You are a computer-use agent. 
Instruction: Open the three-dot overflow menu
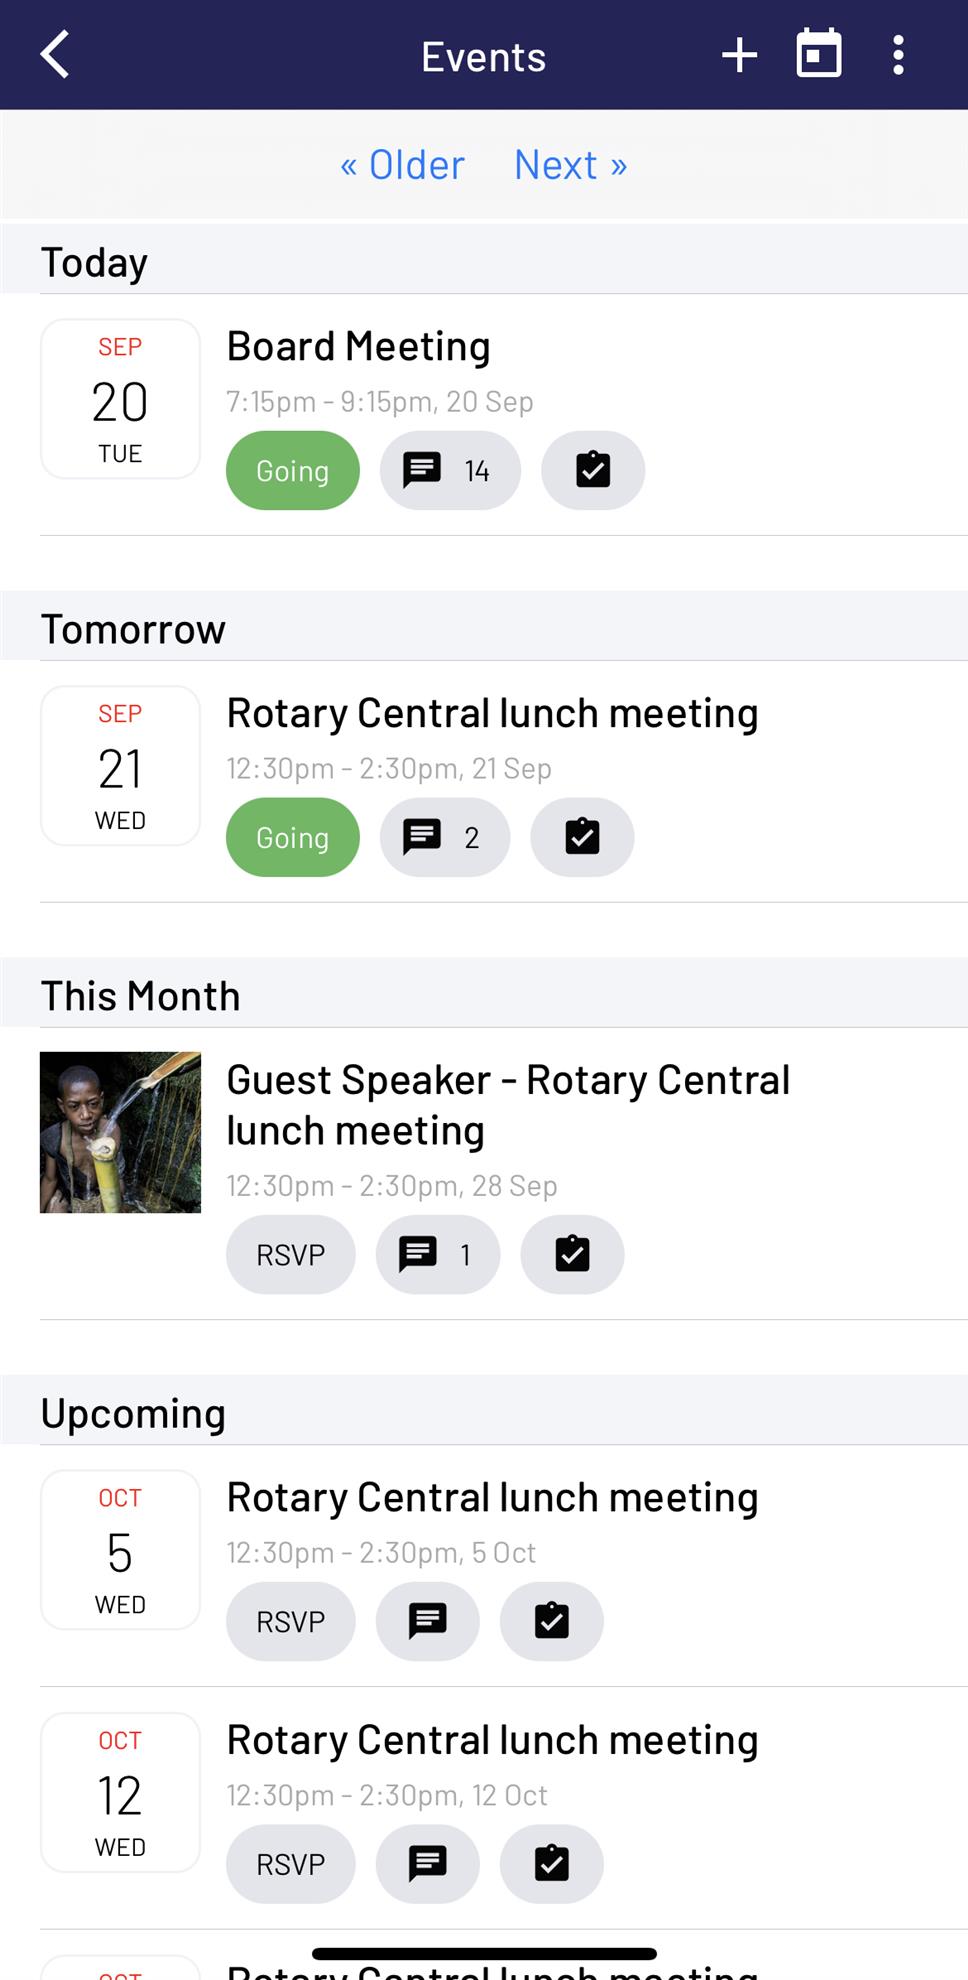point(898,55)
